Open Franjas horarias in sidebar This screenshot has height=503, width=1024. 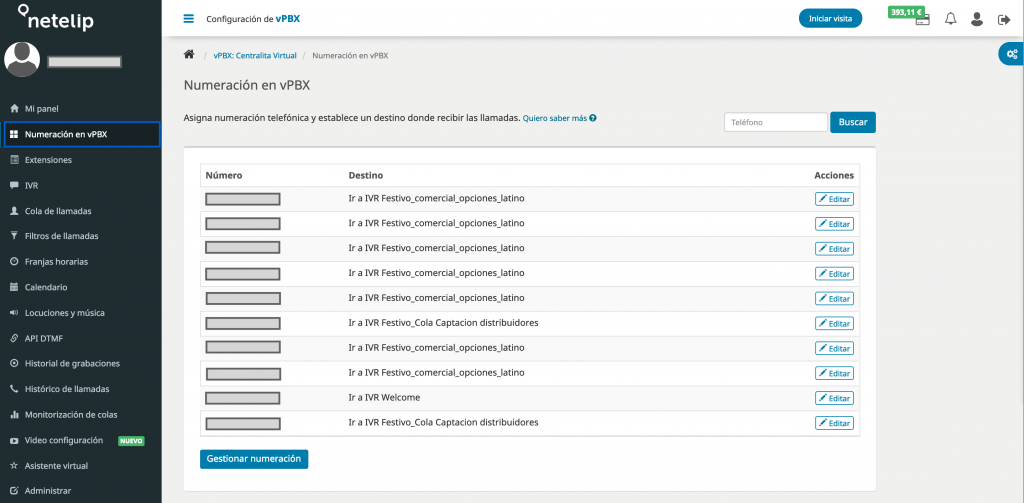(x=56, y=262)
